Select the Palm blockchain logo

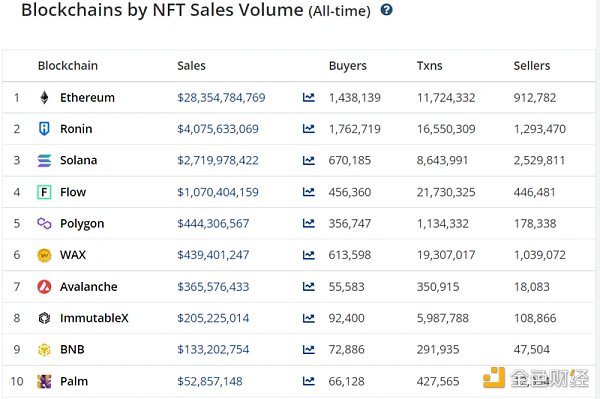click(x=44, y=381)
